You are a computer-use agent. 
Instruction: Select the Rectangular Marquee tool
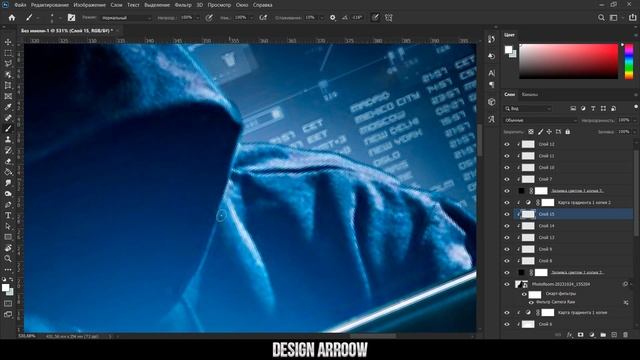coord(8,53)
